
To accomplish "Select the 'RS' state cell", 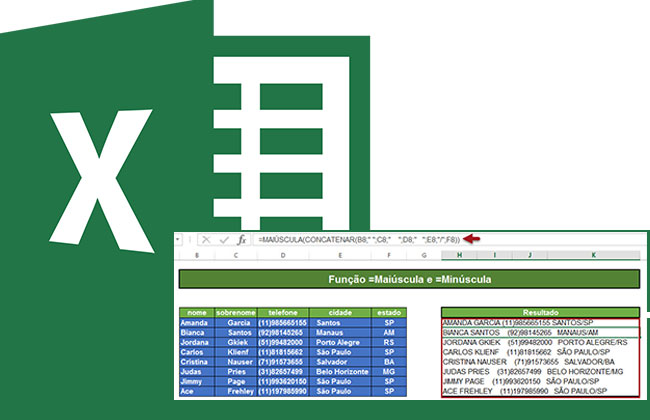I will point(389,342).
